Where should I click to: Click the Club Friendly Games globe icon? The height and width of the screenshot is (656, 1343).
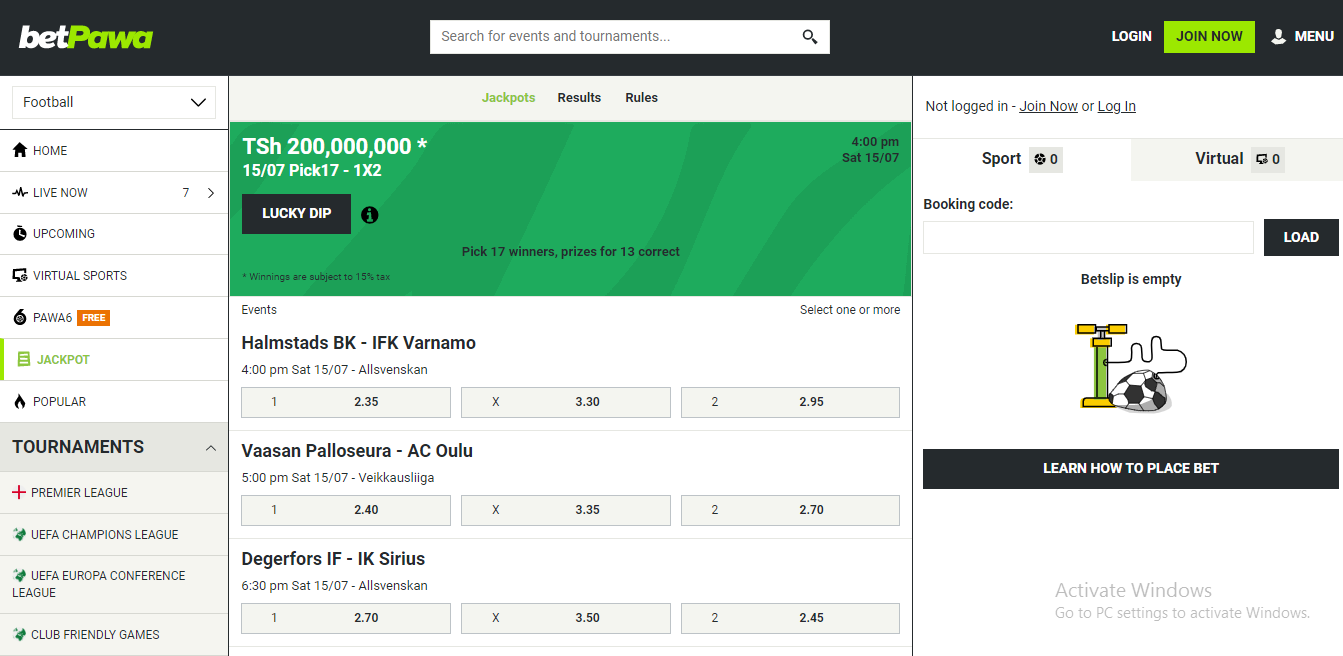[x=19, y=634]
